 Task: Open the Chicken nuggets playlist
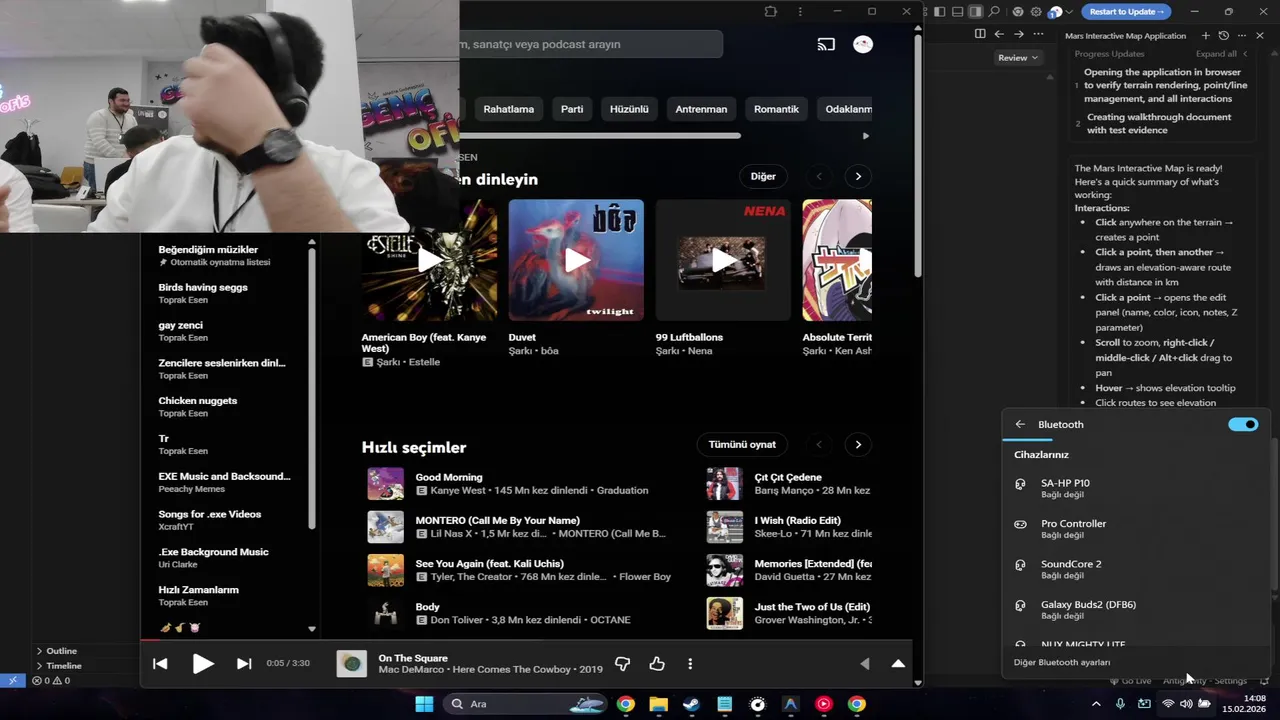225,406
